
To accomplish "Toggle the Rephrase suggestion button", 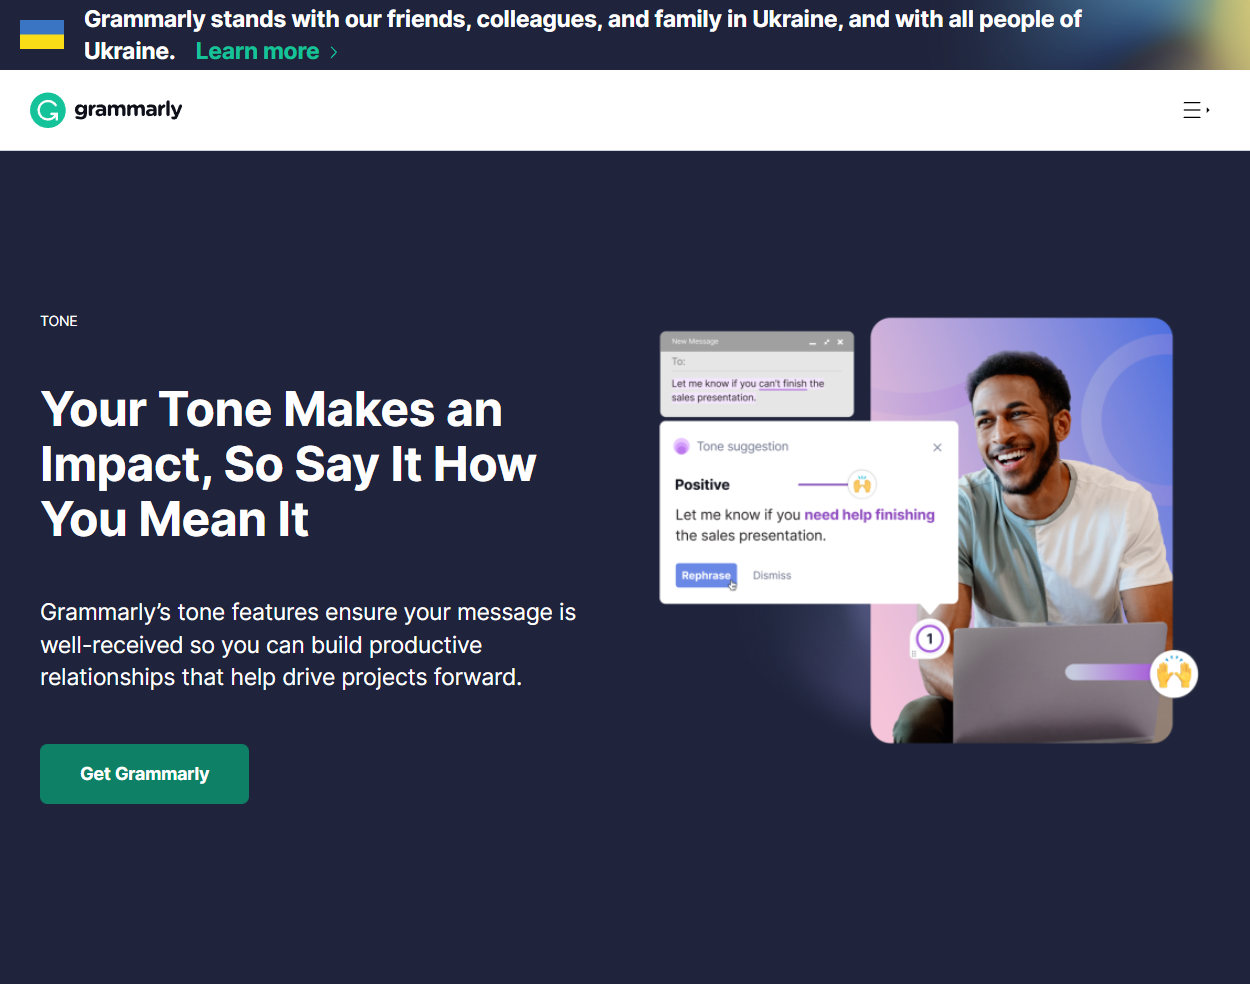I will pyautogui.click(x=705, y=575).
